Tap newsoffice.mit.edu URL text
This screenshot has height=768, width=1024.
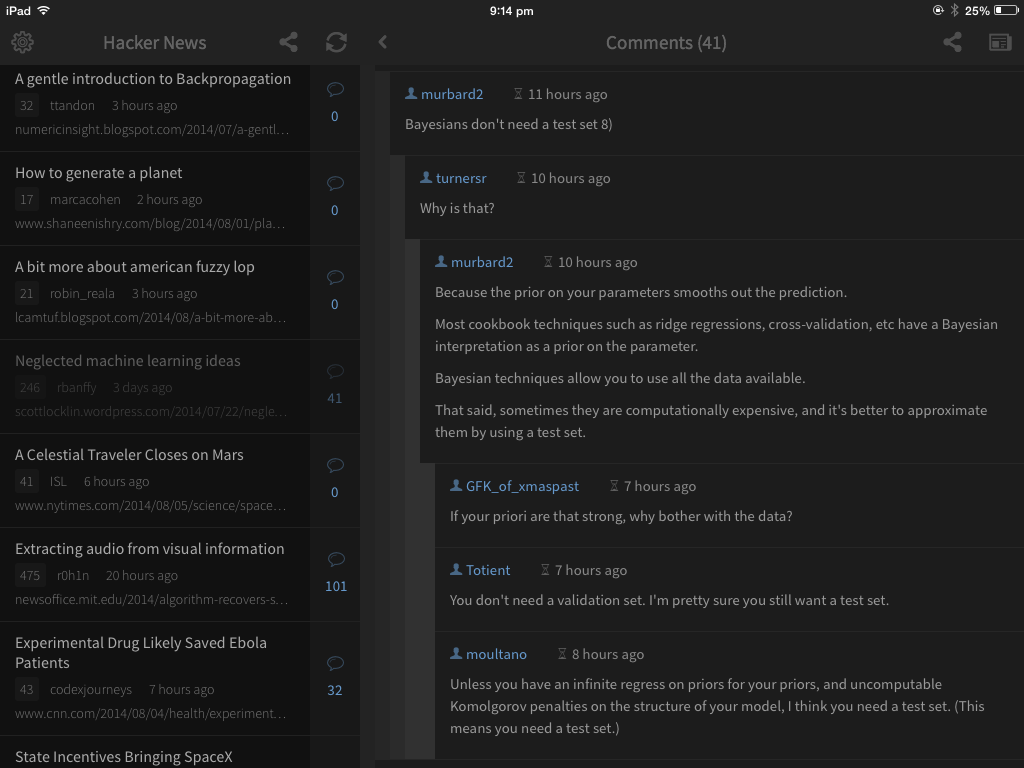[x=152, y=600]
